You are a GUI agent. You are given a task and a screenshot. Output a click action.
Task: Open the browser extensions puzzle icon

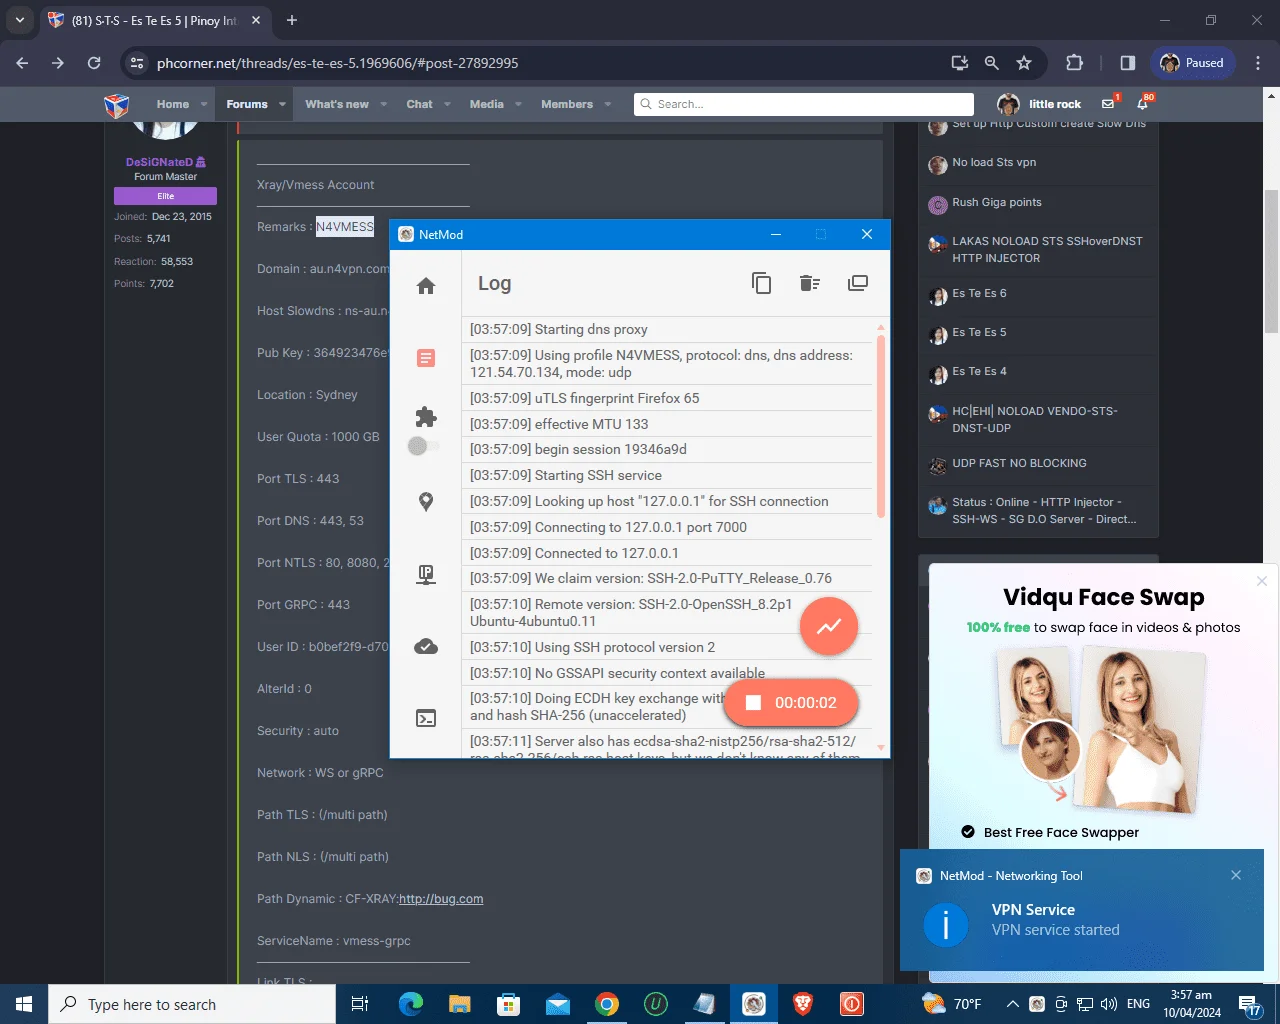pos(1075,63)
